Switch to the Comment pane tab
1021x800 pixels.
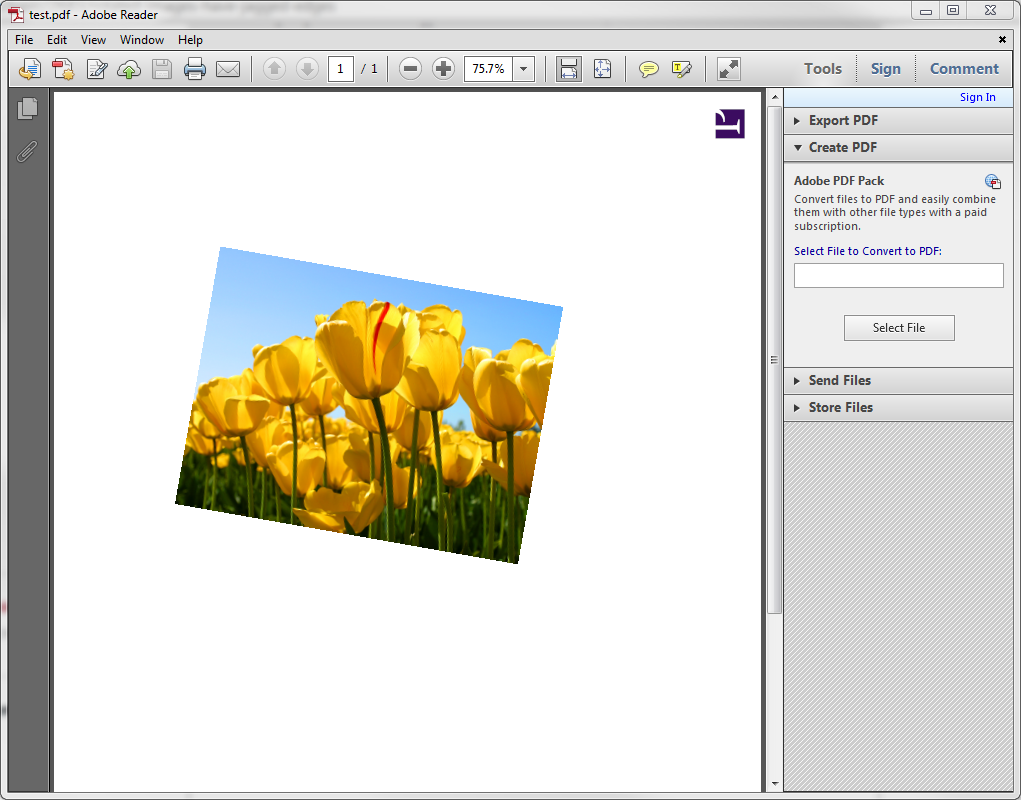[x=964, y=69]
